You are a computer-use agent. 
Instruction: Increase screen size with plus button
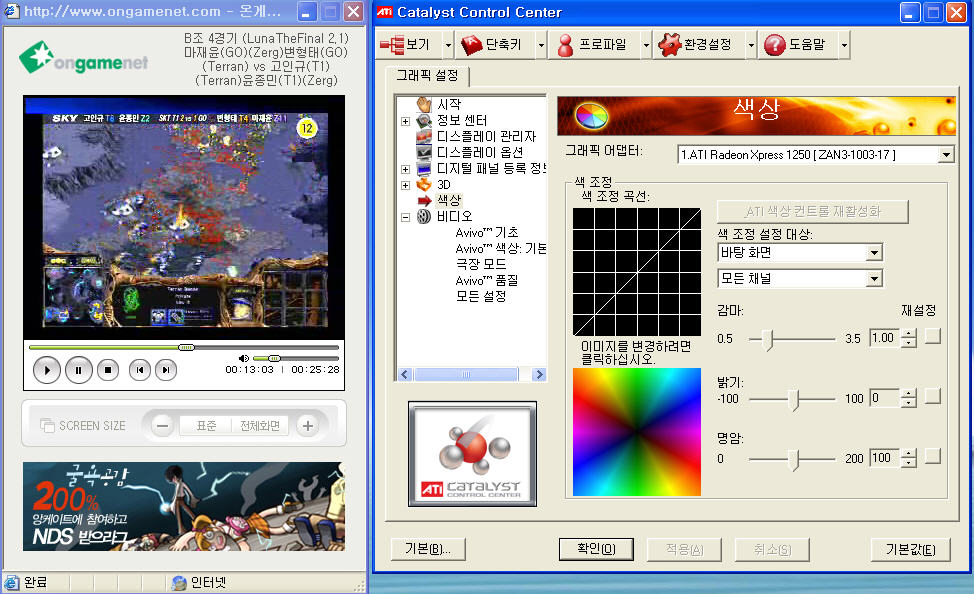click(307, 426)
